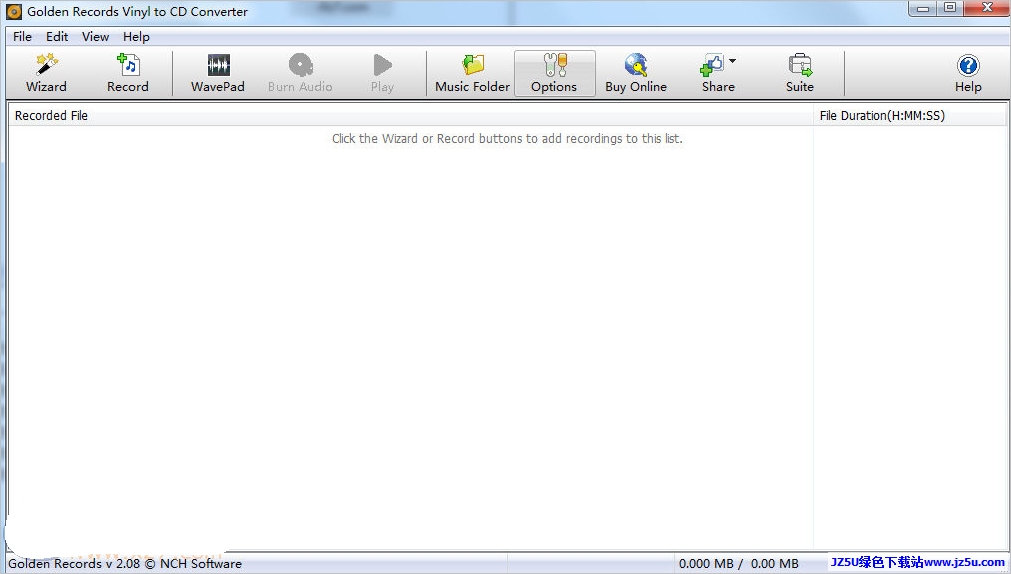Open the Music Folder
This screenshot has width=1011, height=574.
(473, 74)
